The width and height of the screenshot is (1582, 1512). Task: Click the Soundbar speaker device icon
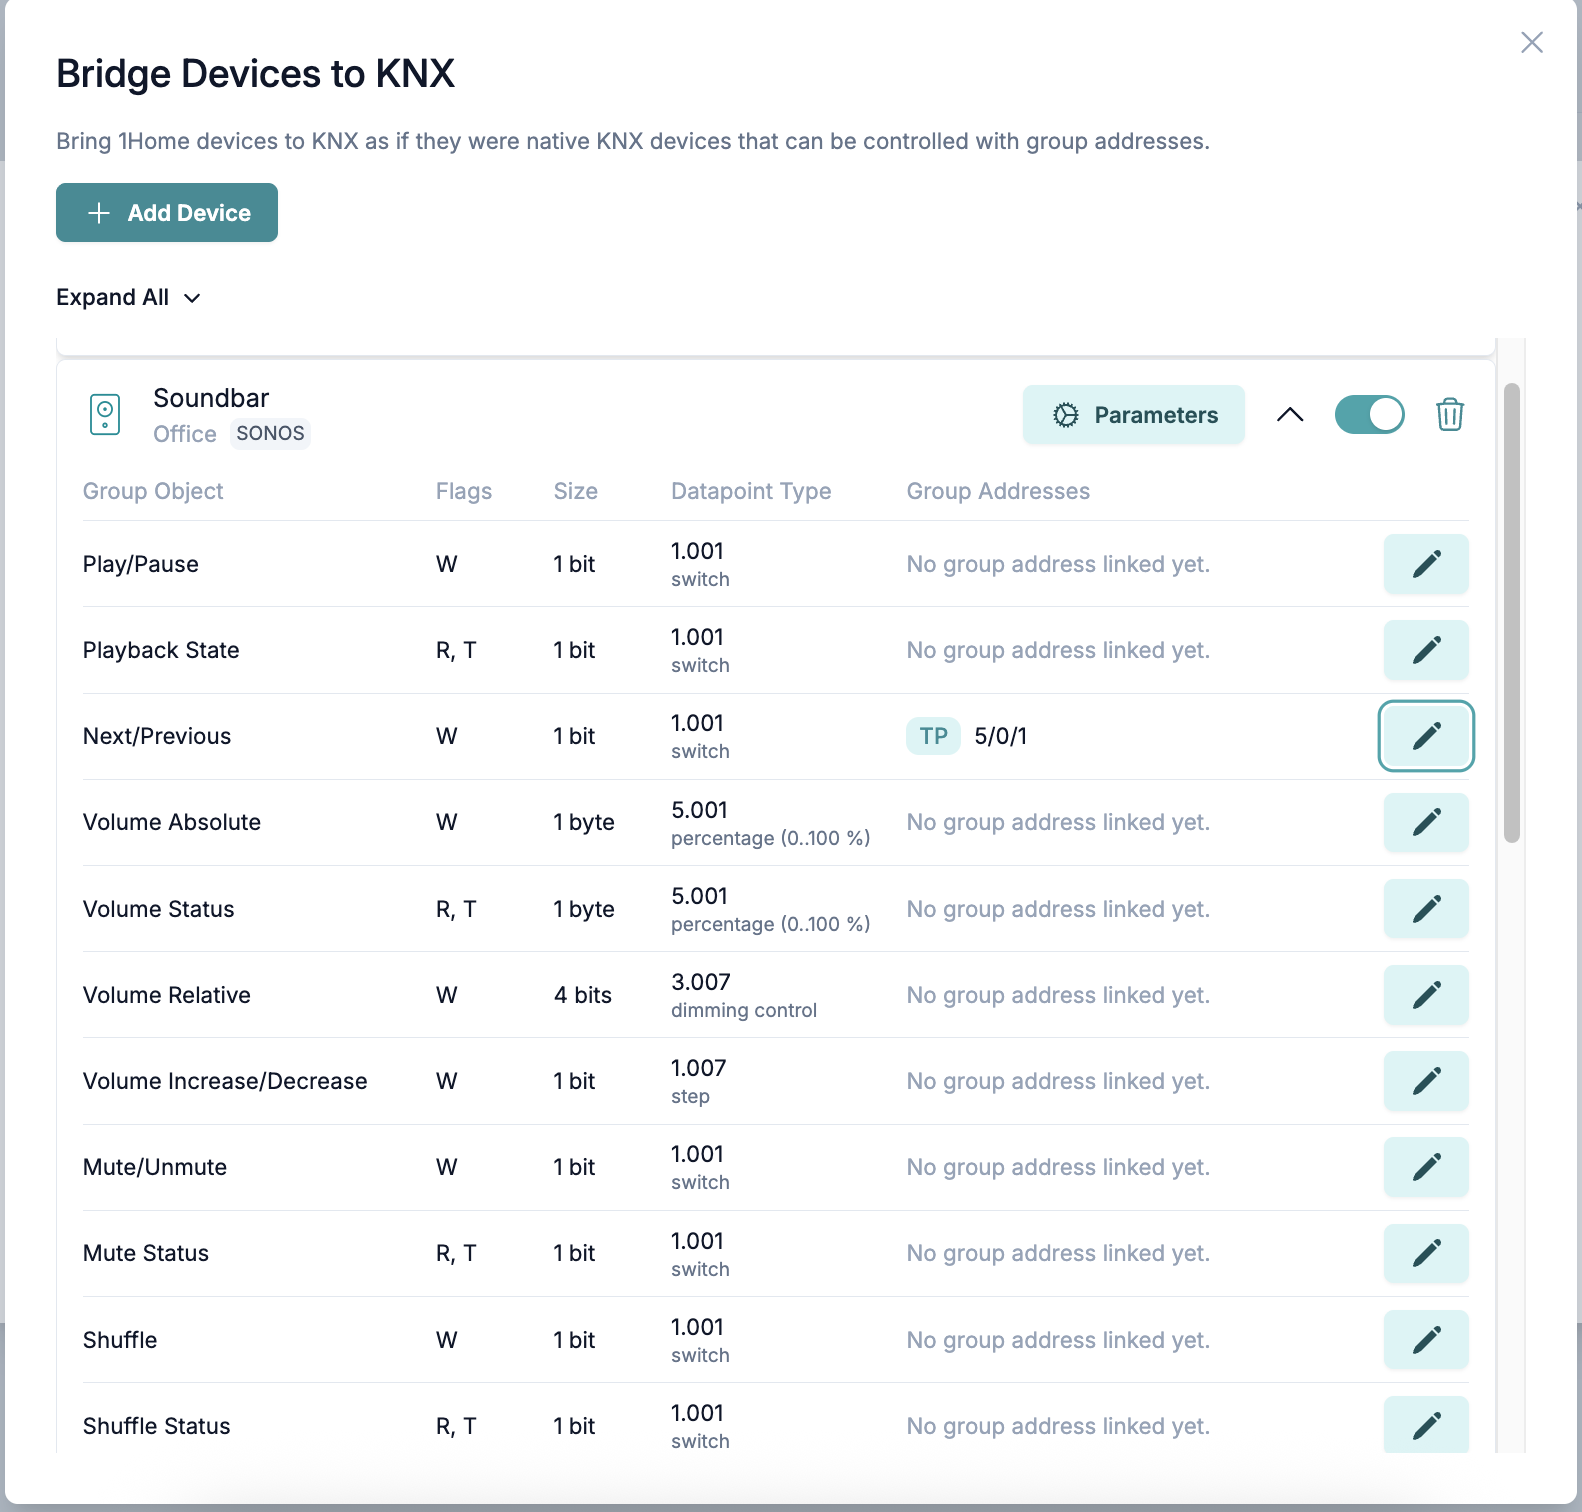click(x=105, y=414)
